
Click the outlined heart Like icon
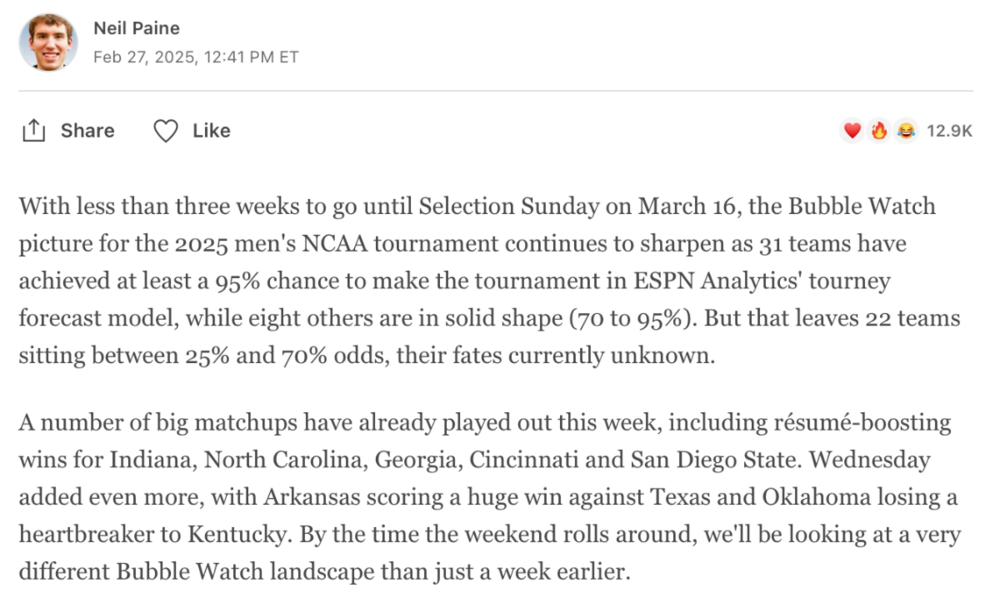pyautogui.click(x=166, y=131)
